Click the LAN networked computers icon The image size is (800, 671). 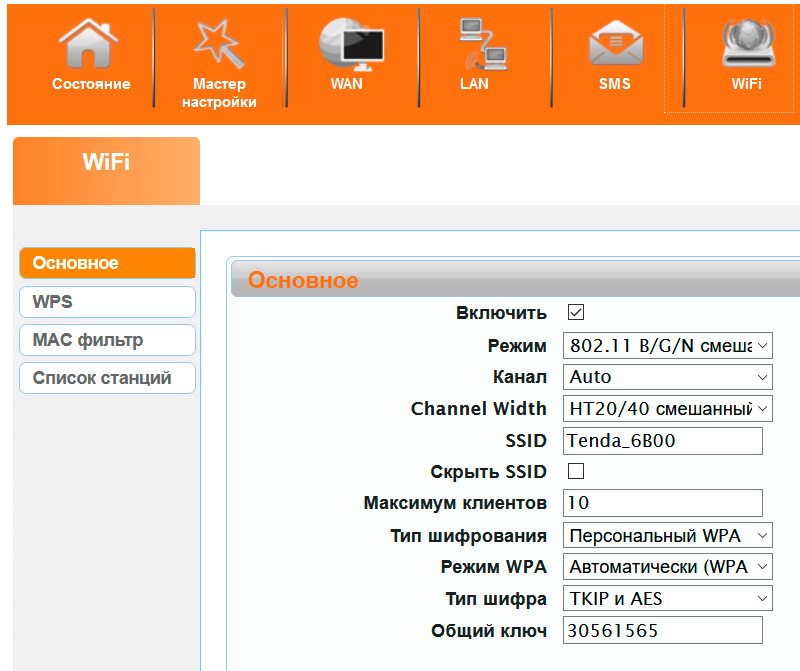tap(482, 45)
